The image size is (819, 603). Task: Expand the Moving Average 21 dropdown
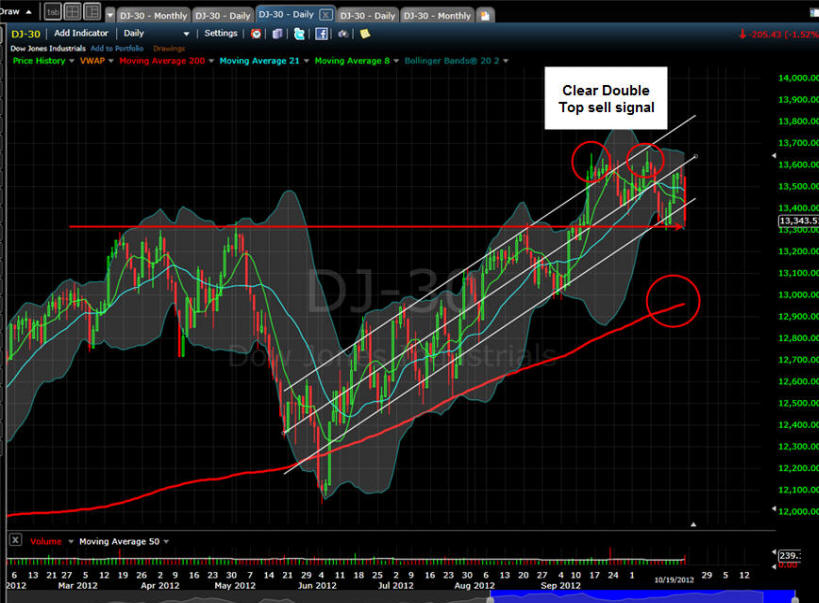point(306,61)
